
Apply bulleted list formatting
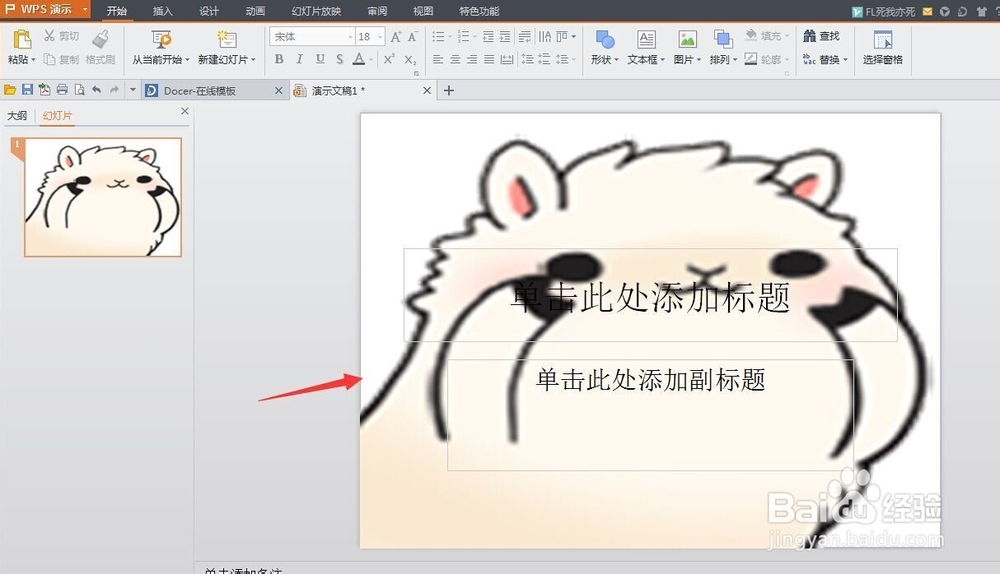pyautogui.click(x=438, y=36)
